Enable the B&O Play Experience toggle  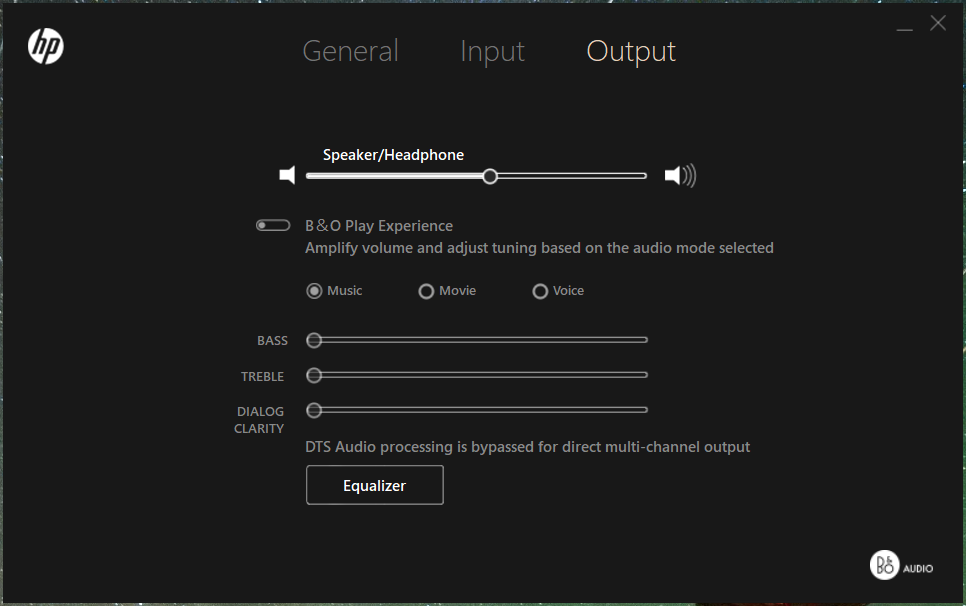coord(273,226)
